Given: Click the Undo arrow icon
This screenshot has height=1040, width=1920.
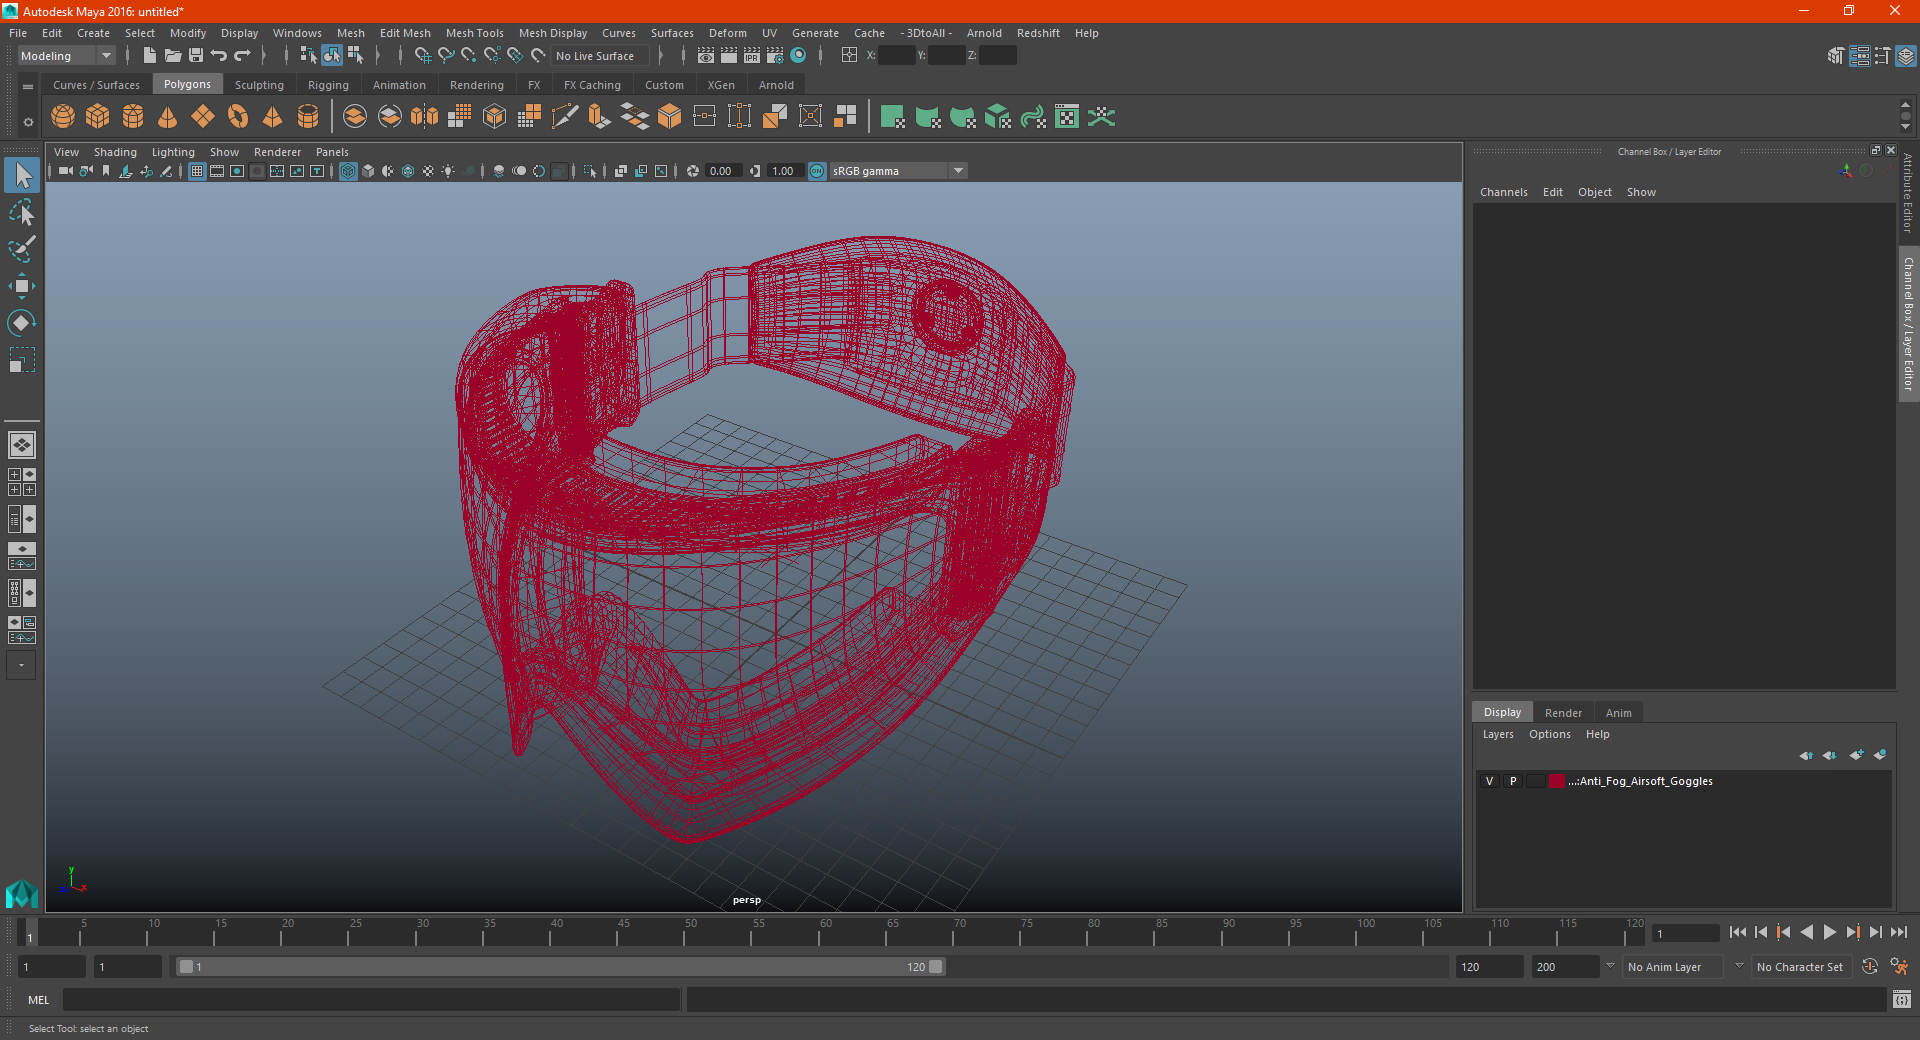Looking at the screenshot, I should pos(219,56).
